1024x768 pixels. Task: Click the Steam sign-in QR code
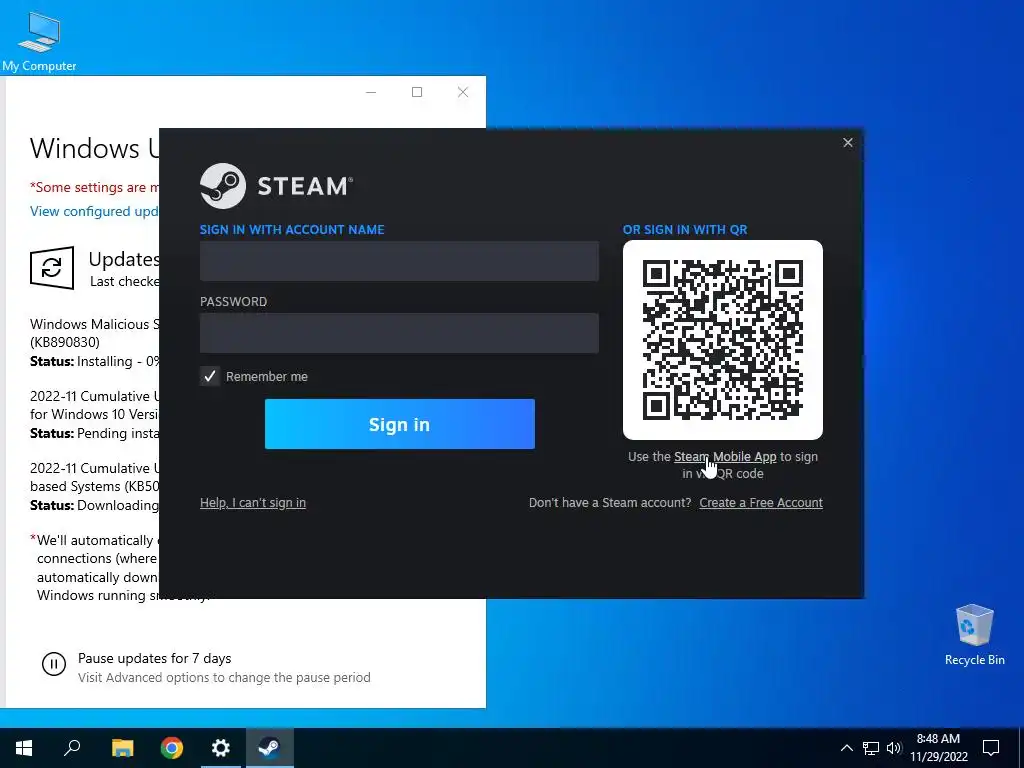(722, 340)
